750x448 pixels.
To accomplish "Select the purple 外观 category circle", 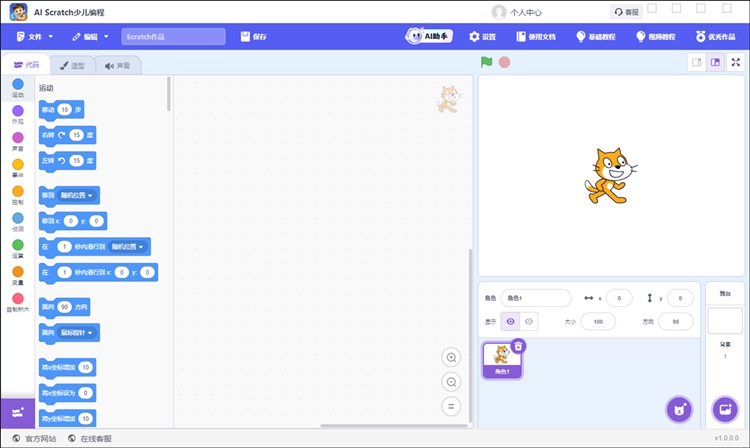I will pyautogui.click(x=17, y=112).
